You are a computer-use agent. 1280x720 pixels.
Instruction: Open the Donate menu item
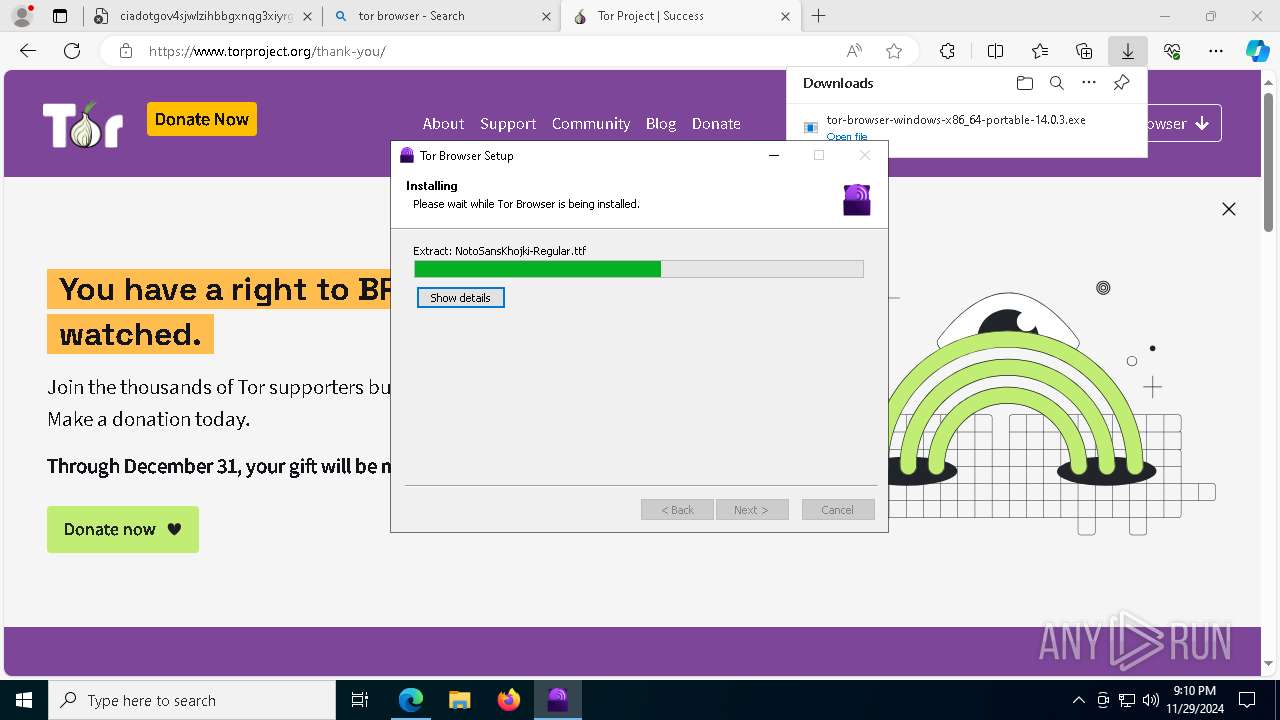pos(716,124)
